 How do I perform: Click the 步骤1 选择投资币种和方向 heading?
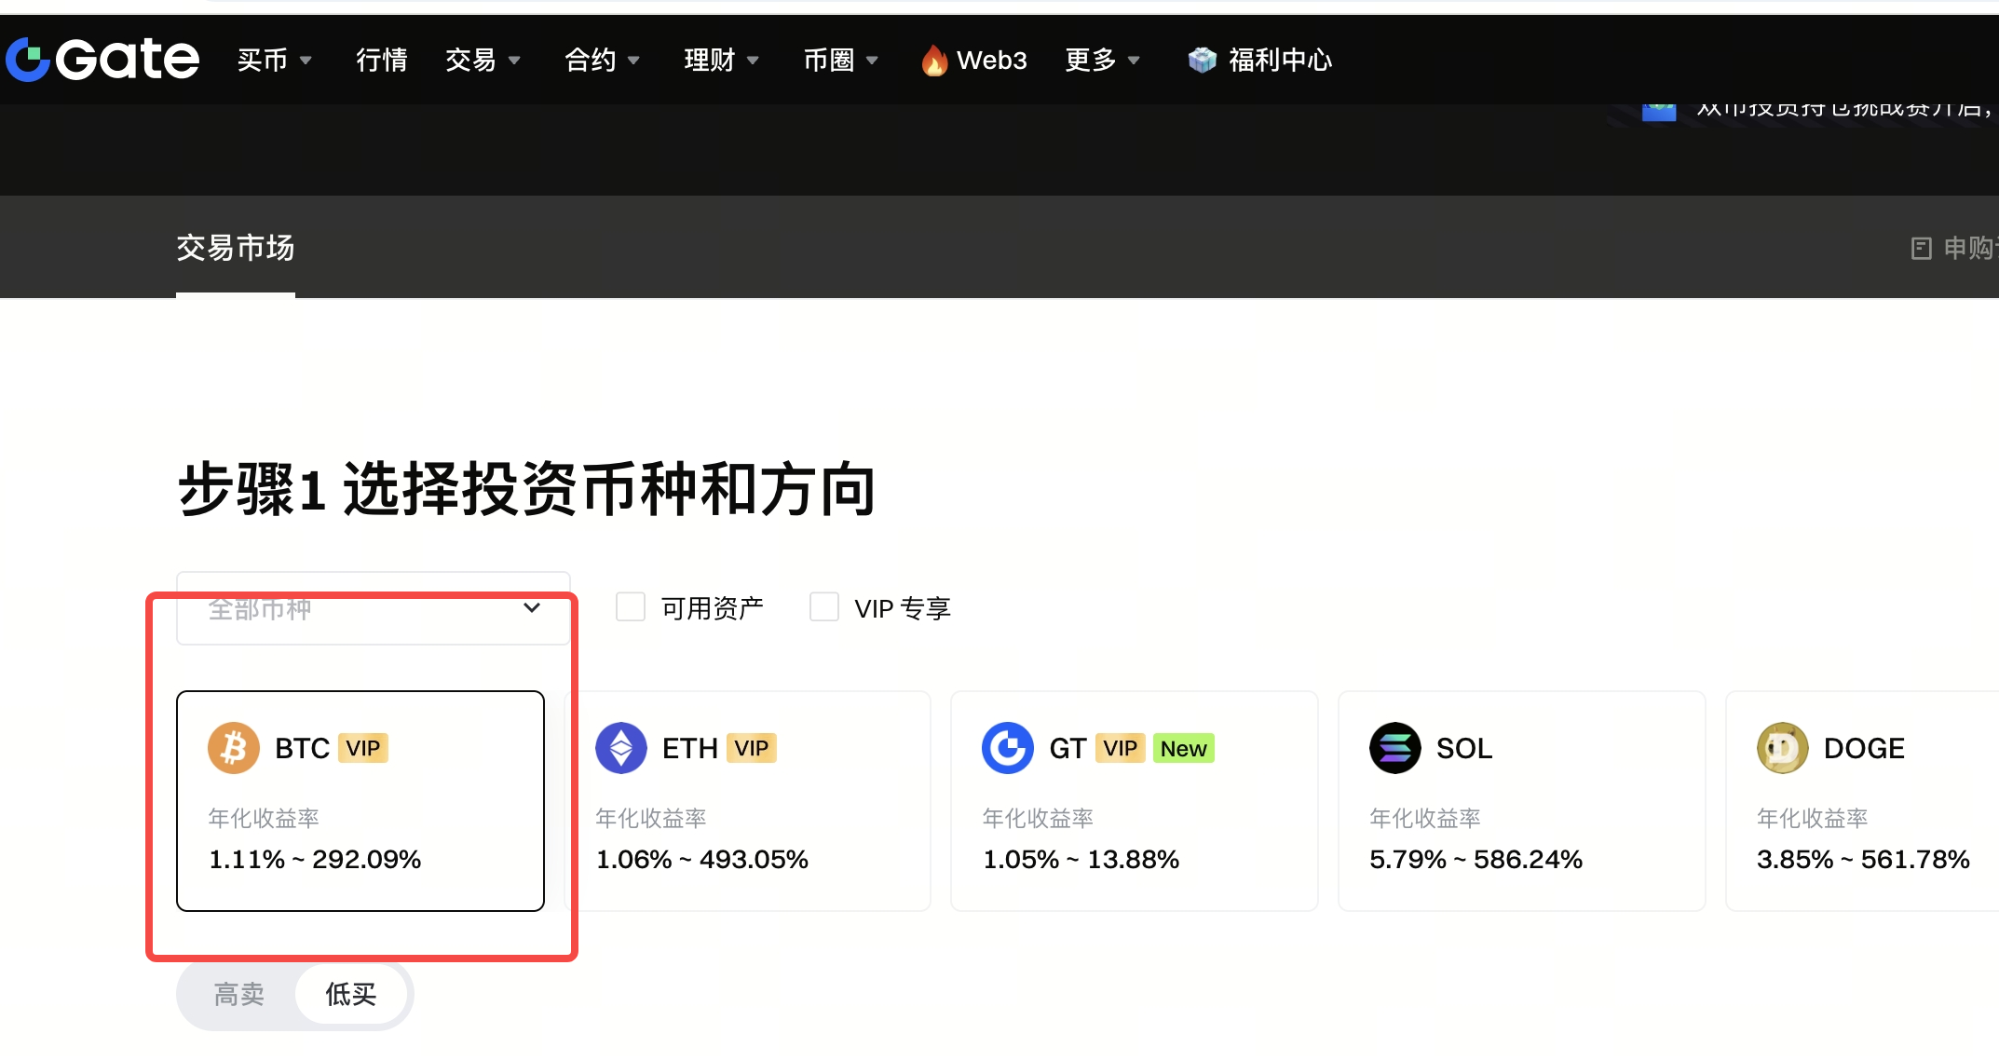[x=527, y=490]
